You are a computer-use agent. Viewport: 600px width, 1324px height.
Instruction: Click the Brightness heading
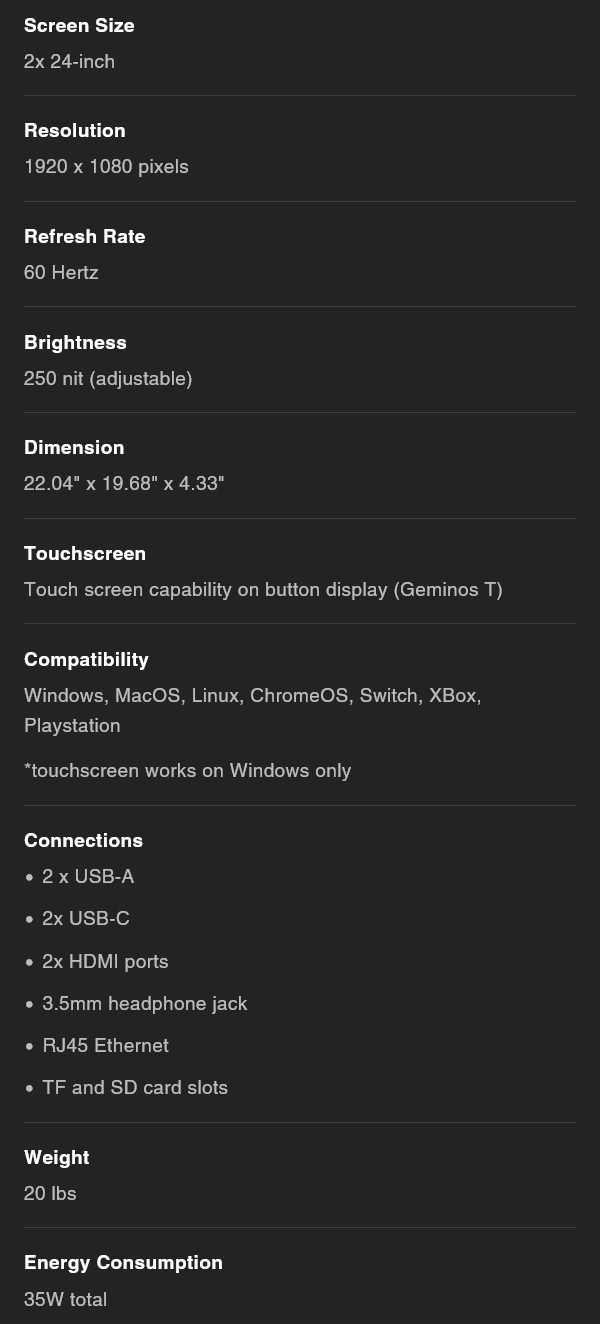pos(75,343)
